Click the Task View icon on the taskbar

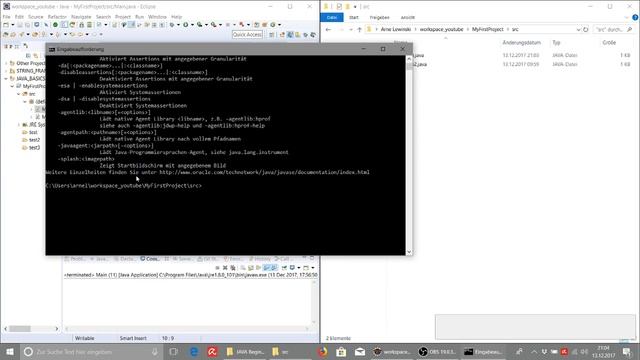[173, 351]
